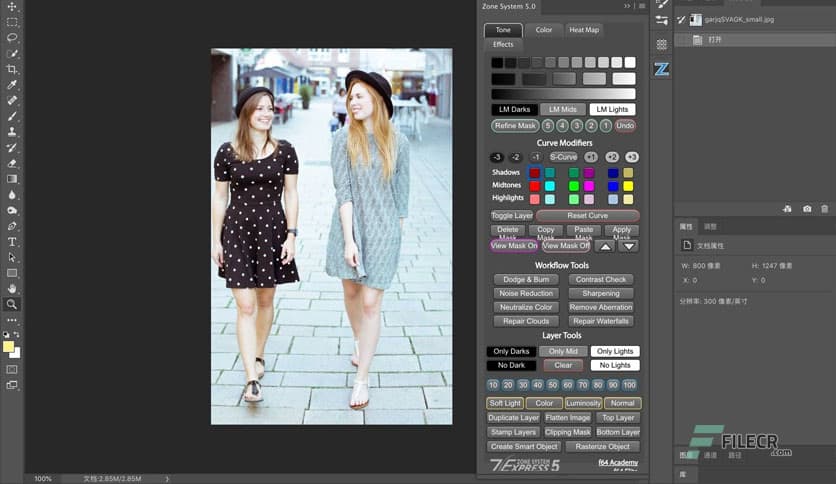Select the History Brush tool
The width and height of the screenshot is (836, 484).
[12, 148]
